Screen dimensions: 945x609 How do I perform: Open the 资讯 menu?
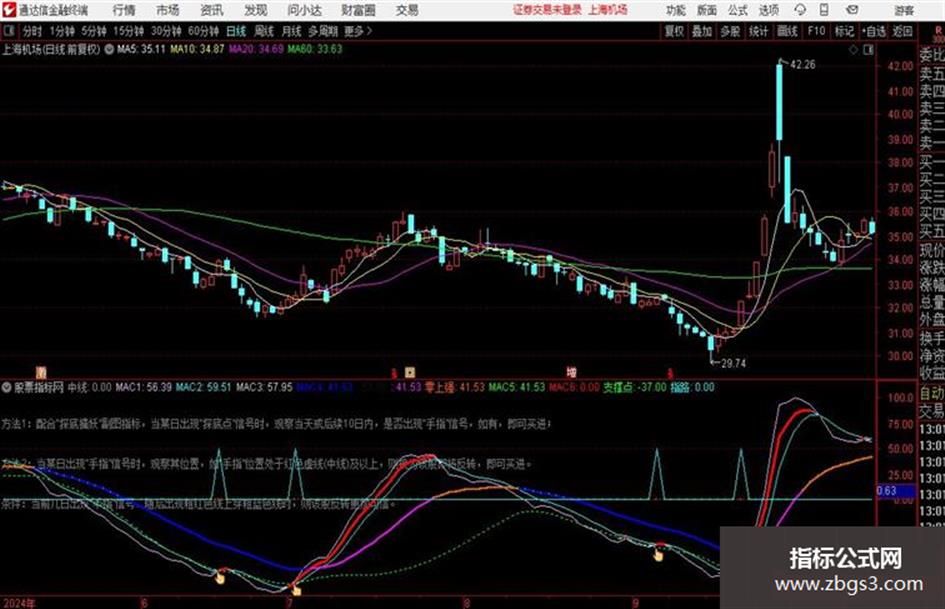[x=212, y=10]
